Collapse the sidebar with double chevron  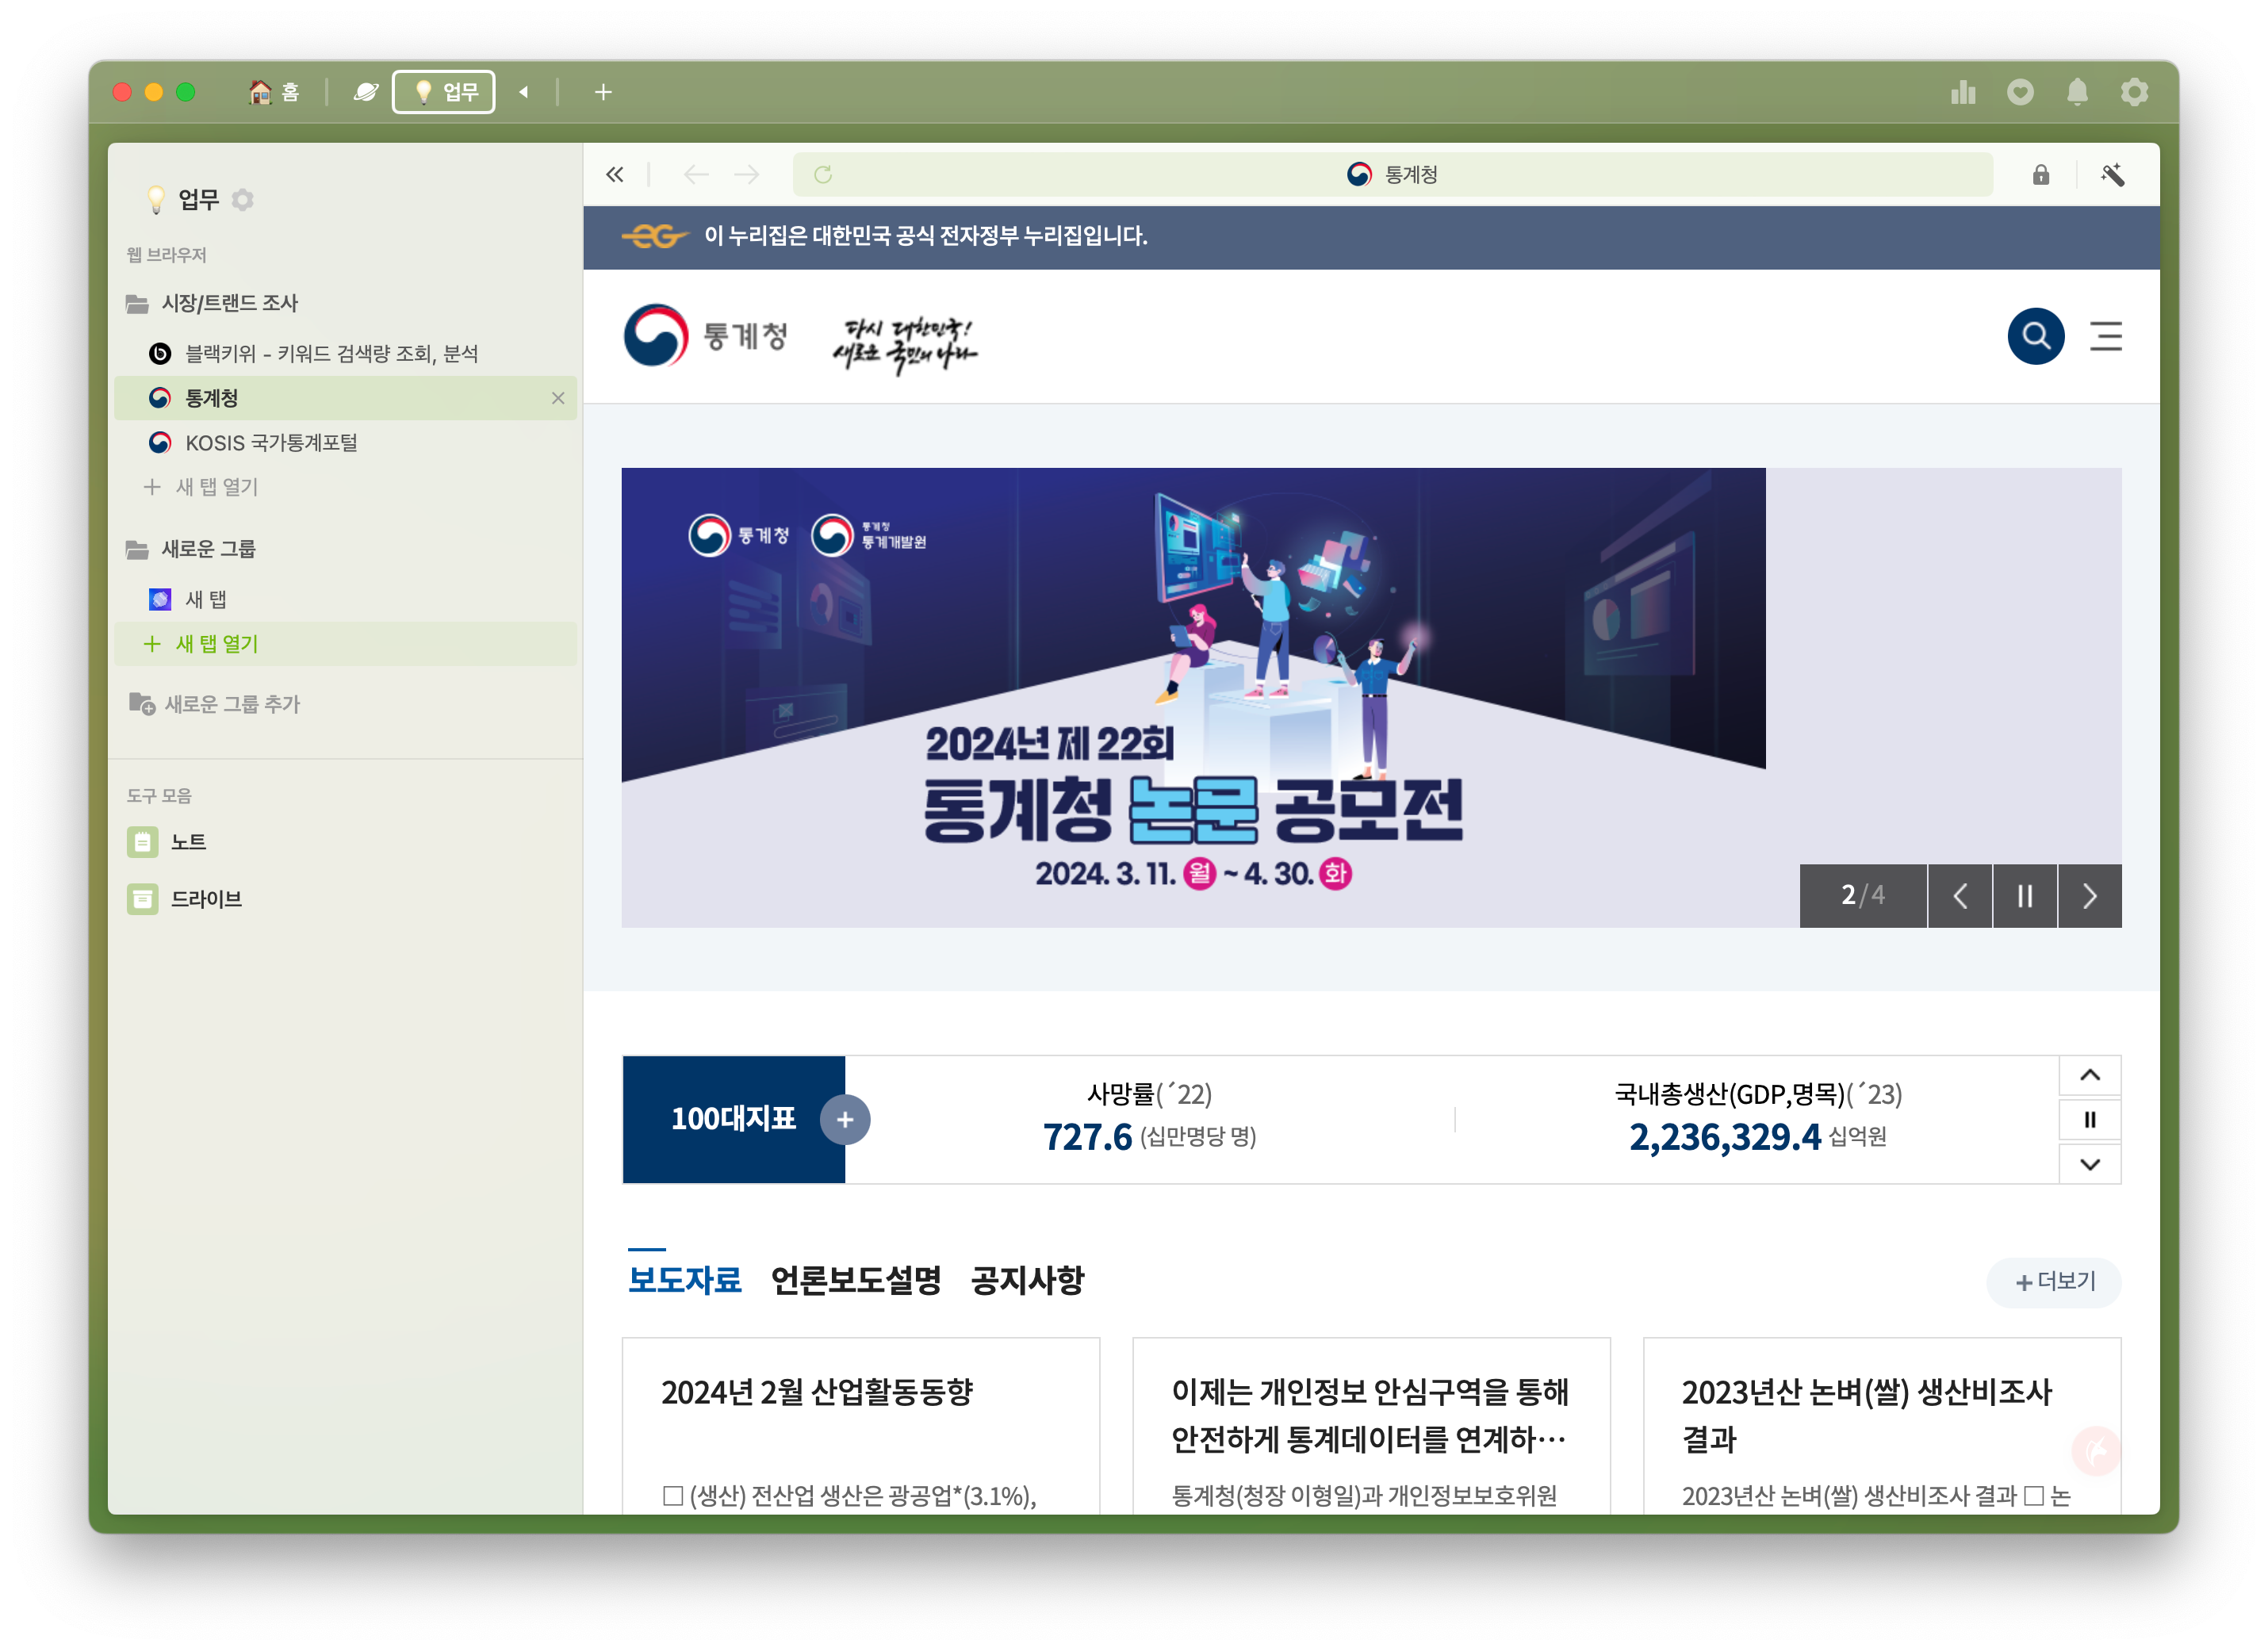coord(615,175)
